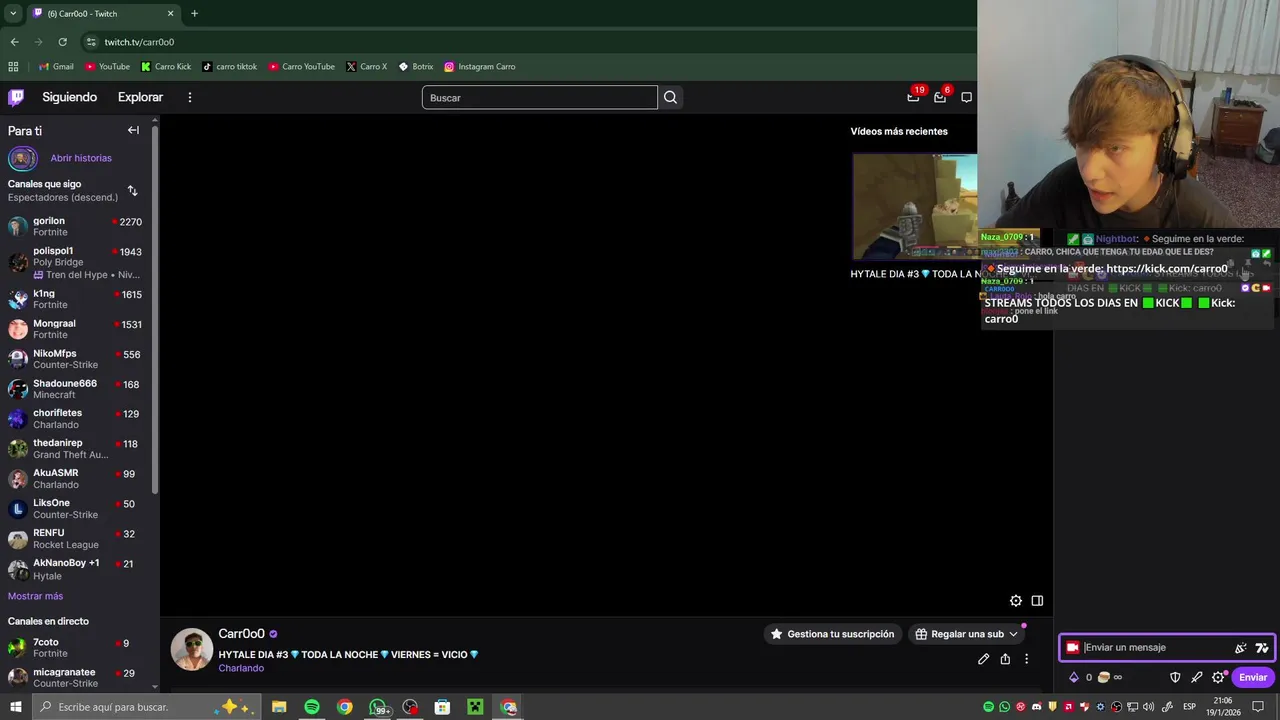Open the Twitch home logo
Image resolution: width=1280 pixels, height=720 pixels.
coord(16,97)
